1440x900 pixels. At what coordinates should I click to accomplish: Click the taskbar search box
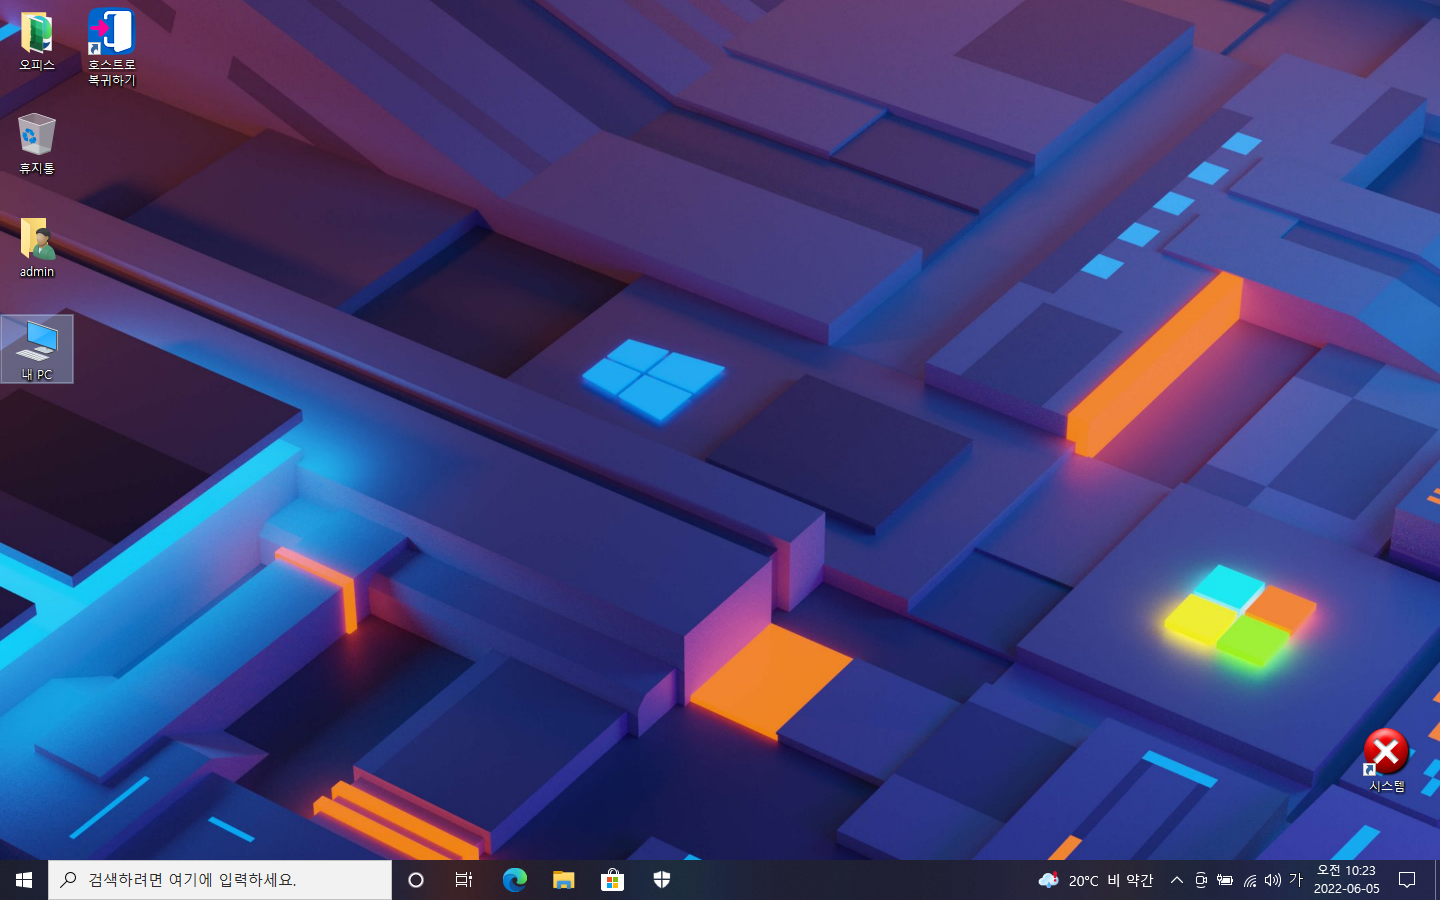[x=220, y=880]
